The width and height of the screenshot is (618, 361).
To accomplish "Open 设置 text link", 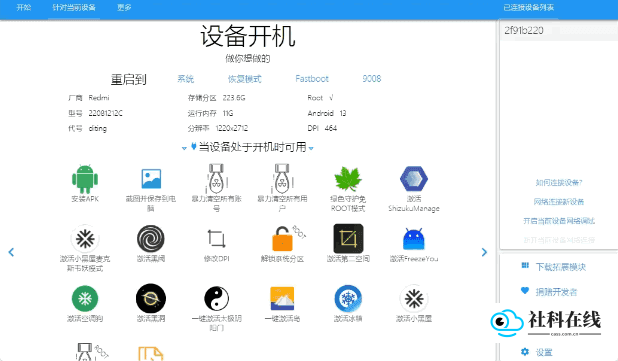I will (544, 352).
